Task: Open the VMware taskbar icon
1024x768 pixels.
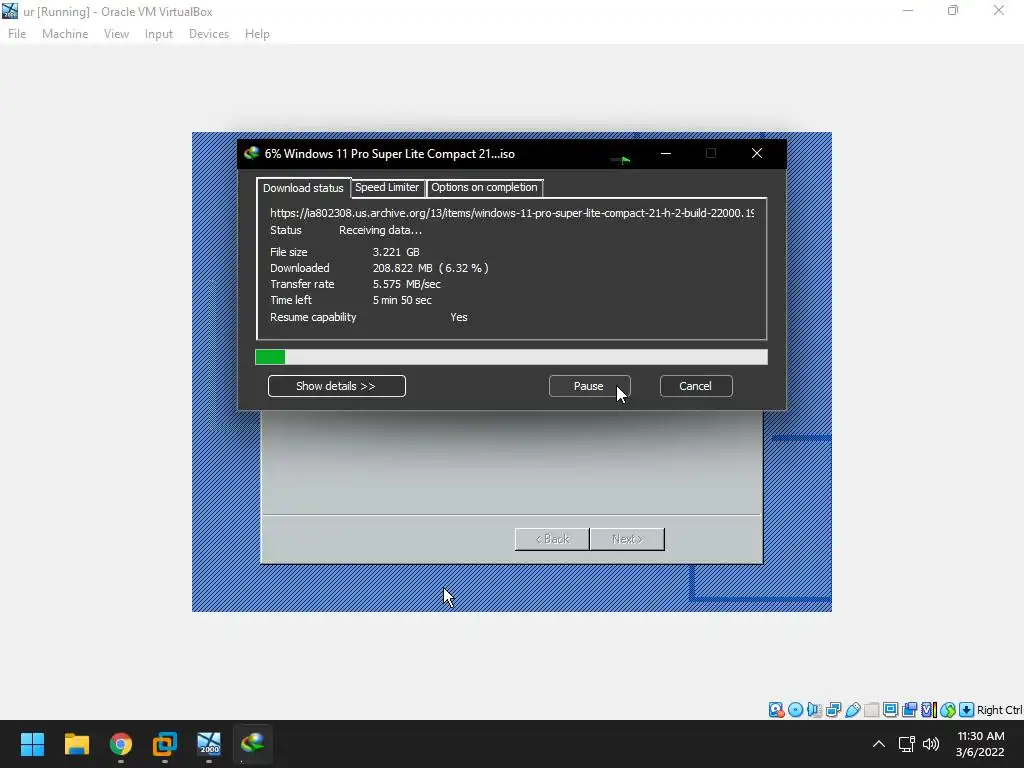Action: pos(165,744)
